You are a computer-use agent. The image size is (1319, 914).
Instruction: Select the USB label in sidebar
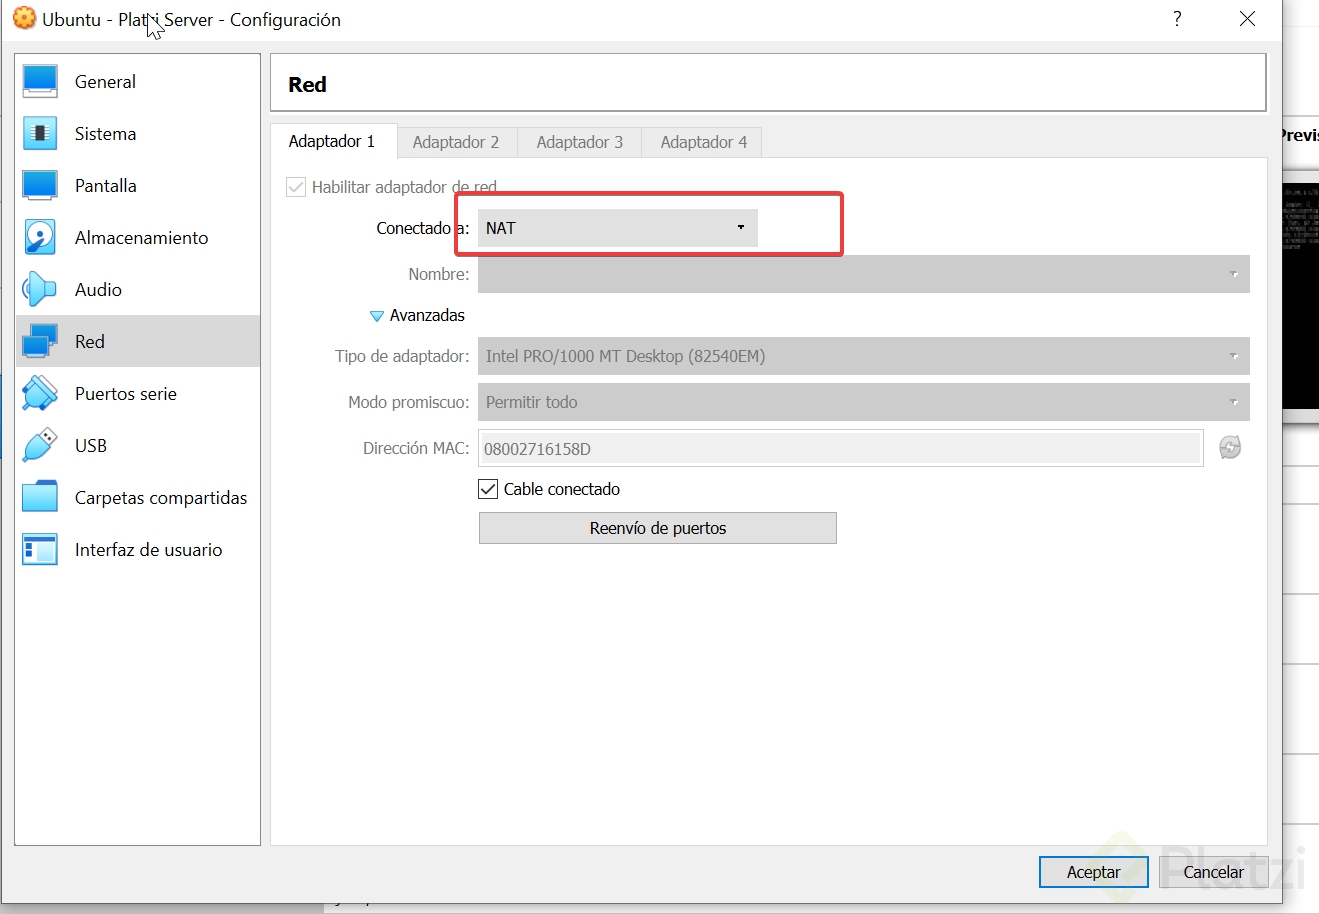click(x=91, y=446)
